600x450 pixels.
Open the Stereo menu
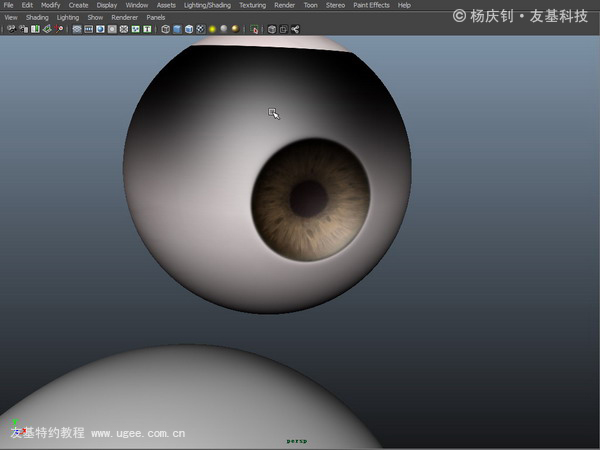pos(335,5)
